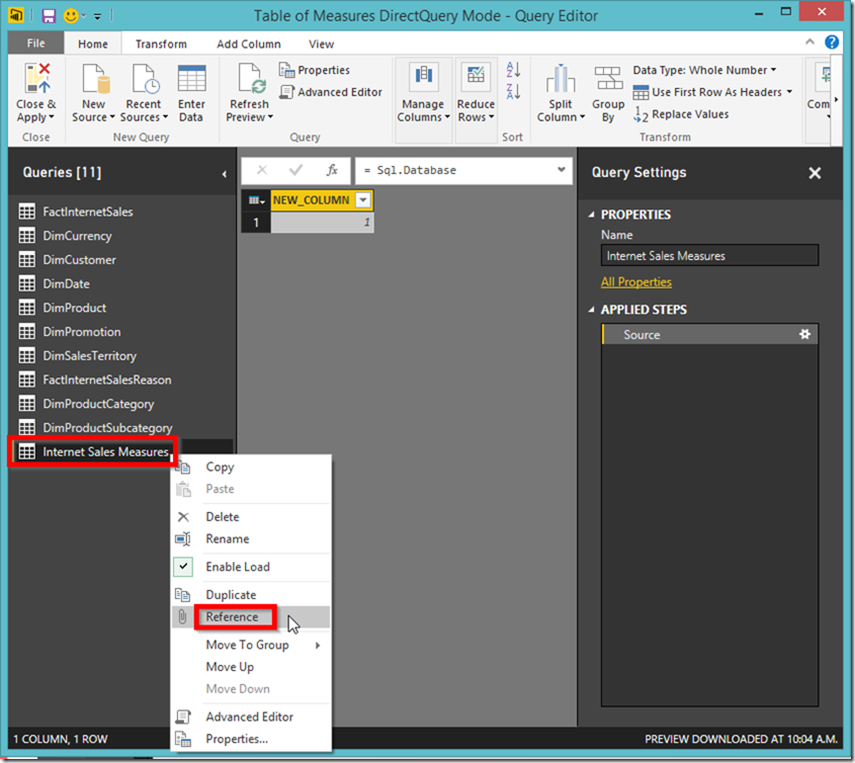Close the Query Settings pane
Screen dimensions: 855x763
point(815,173)
